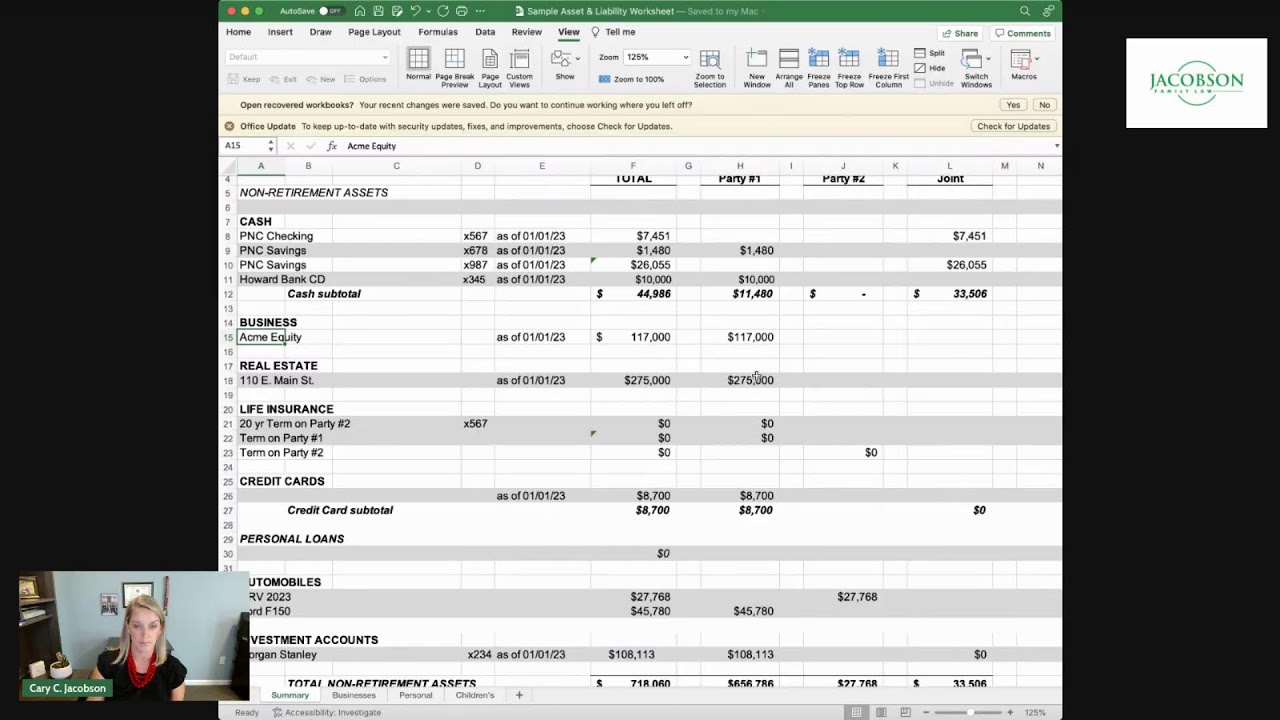This screenshot has width=1280, height=720.
Task: Click Zoom to 100%
Action: pyautogui.click(x=631, y=79)
